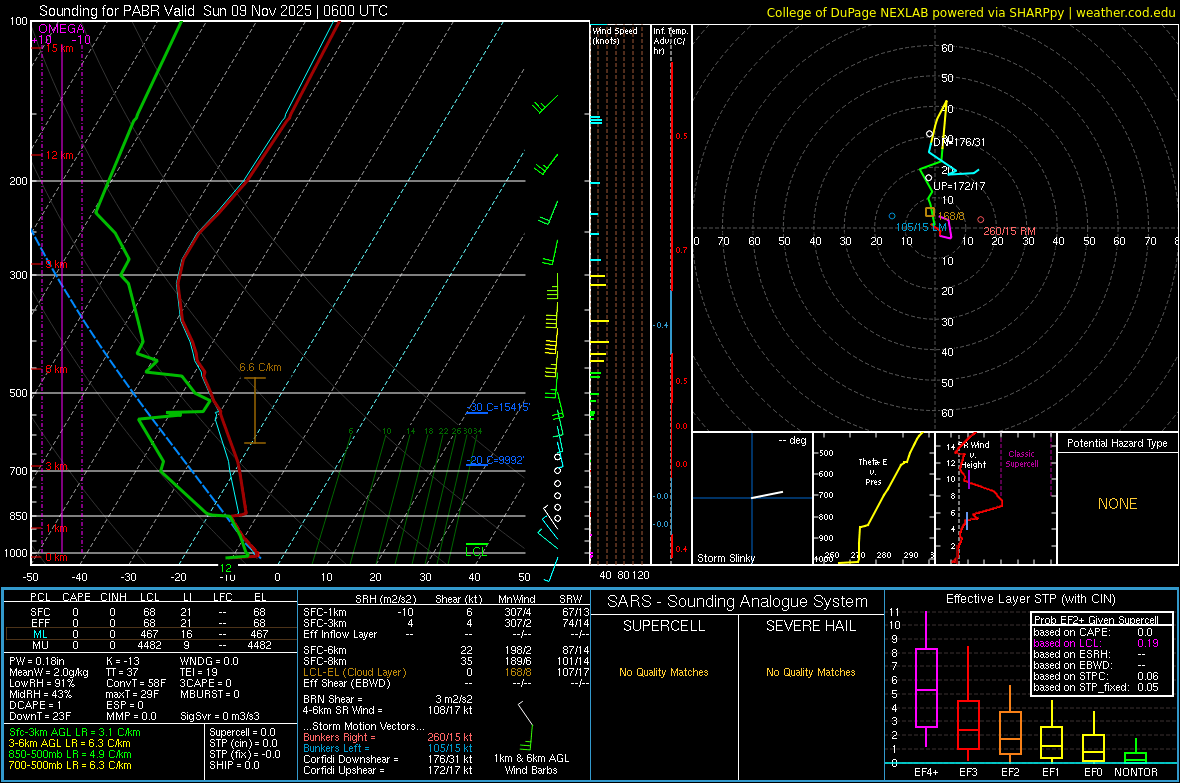Click the SHIP = 0.0 parameter
The image size is (1180, 783).
pos(234,765)
